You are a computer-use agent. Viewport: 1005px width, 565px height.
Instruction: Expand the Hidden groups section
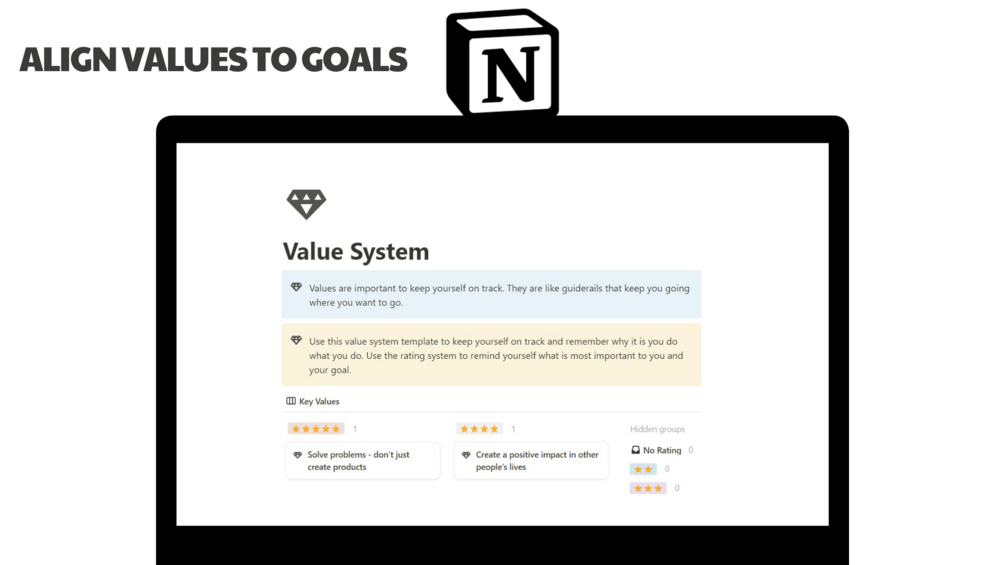click(657, 429)
